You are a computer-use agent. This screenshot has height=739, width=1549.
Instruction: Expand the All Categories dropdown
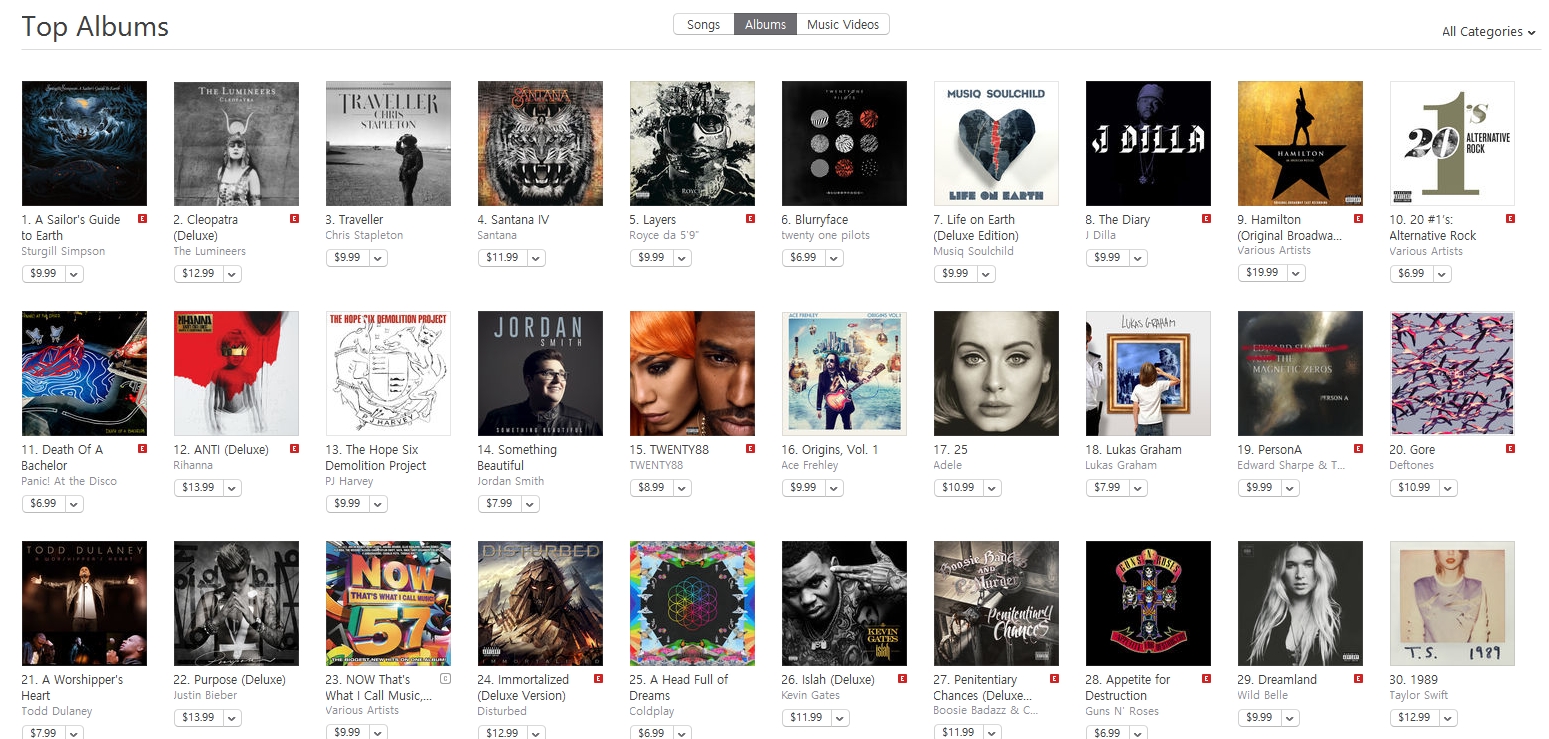(1488, 32)
